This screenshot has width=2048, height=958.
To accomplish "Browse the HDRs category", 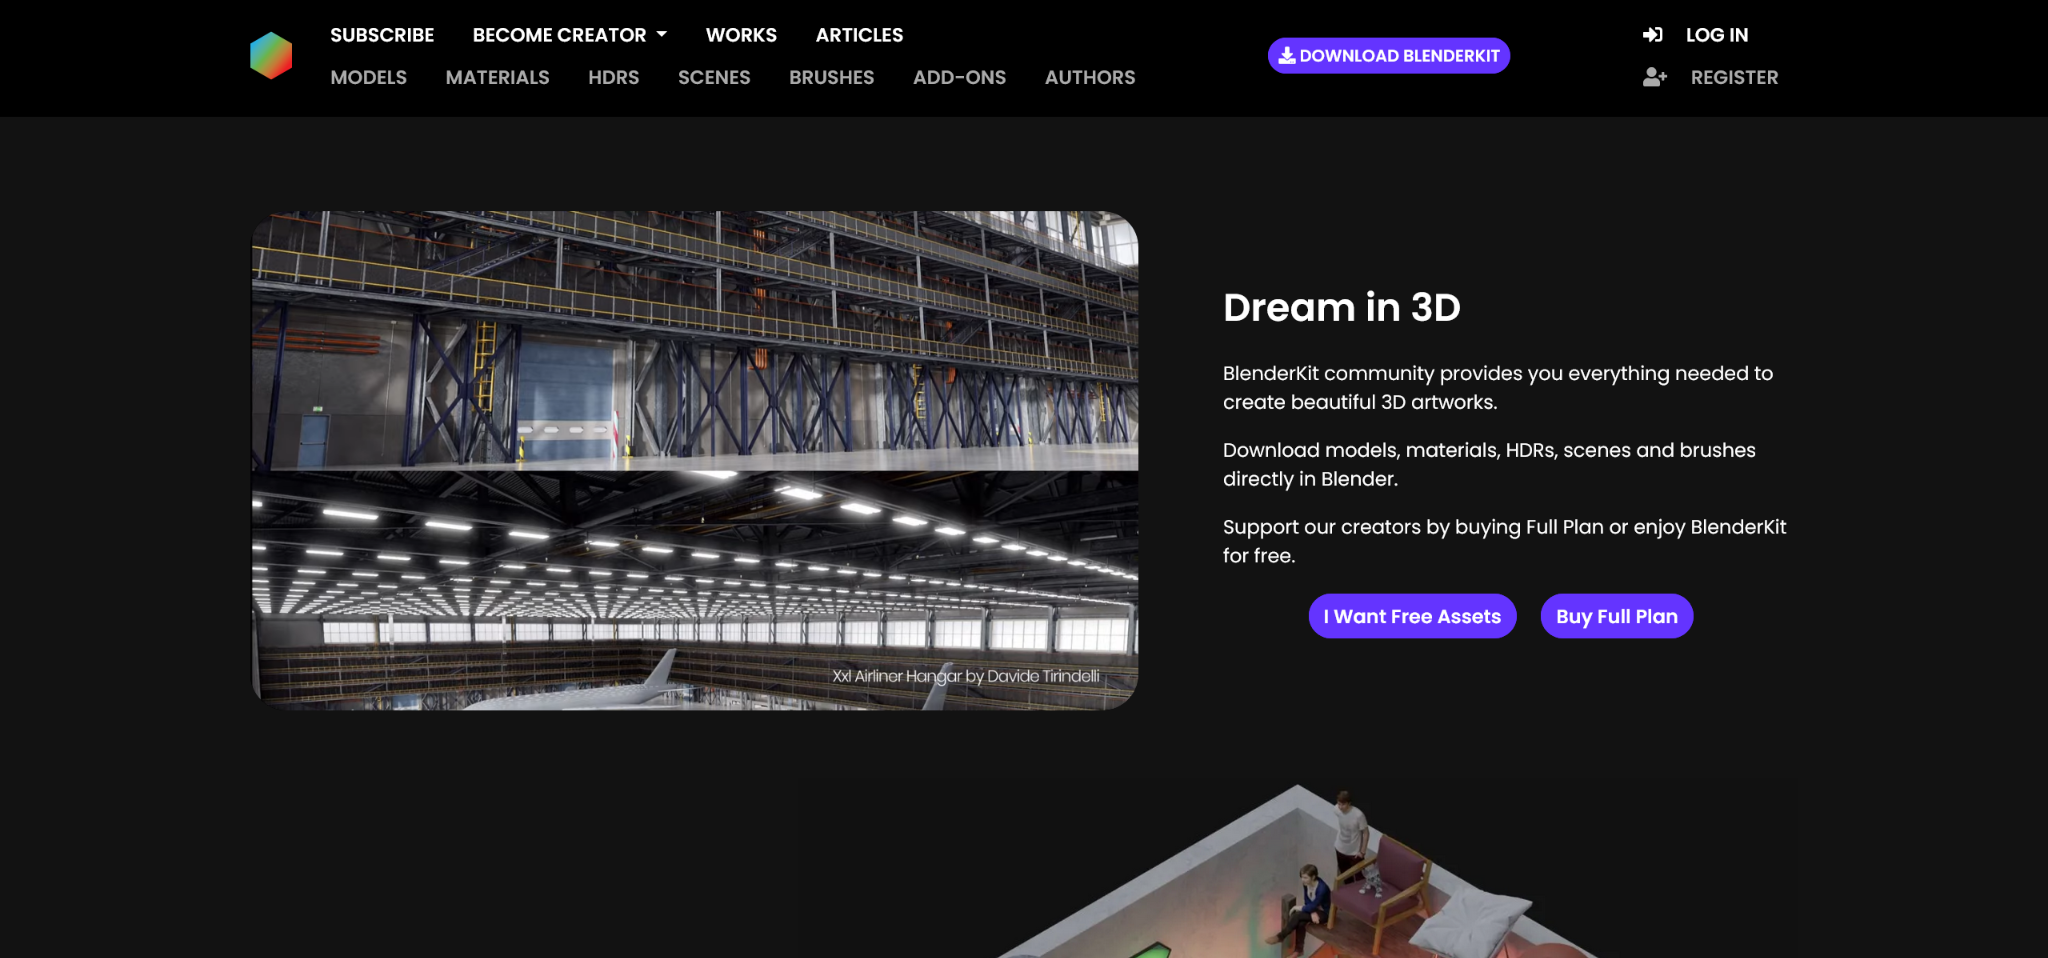I will click(613, 77).
